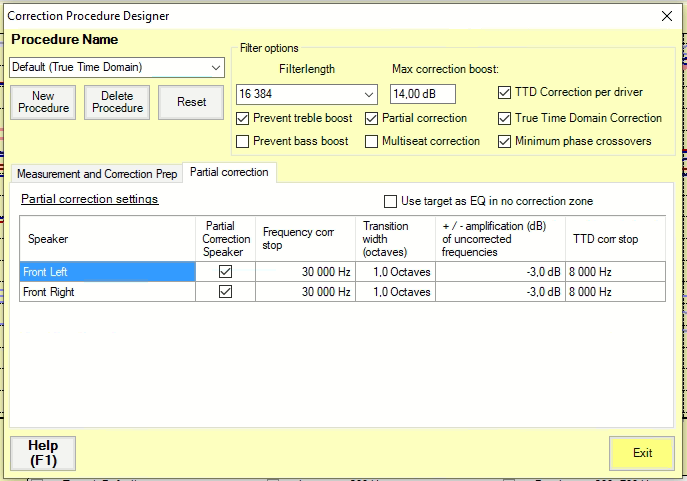Expand the Filterlength dropdown
Image resolution: width=687 pixels, height=481 pixels.
click(x=369, y=94)
